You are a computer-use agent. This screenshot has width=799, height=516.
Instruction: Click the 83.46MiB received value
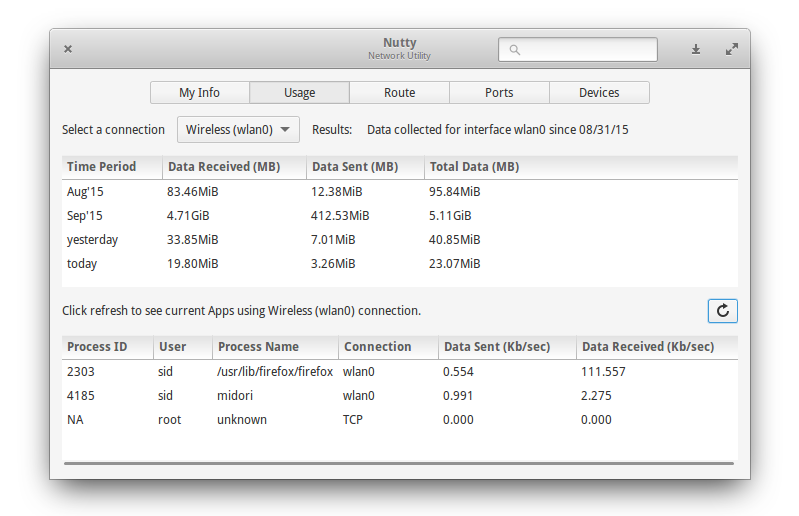(x=193, y=192)
